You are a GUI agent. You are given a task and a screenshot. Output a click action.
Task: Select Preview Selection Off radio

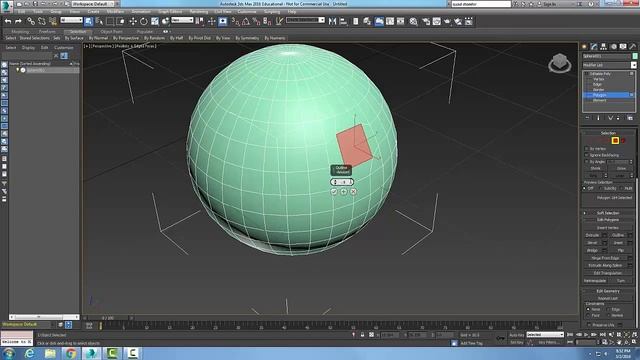pyautogui.click(x=584, y=188)
